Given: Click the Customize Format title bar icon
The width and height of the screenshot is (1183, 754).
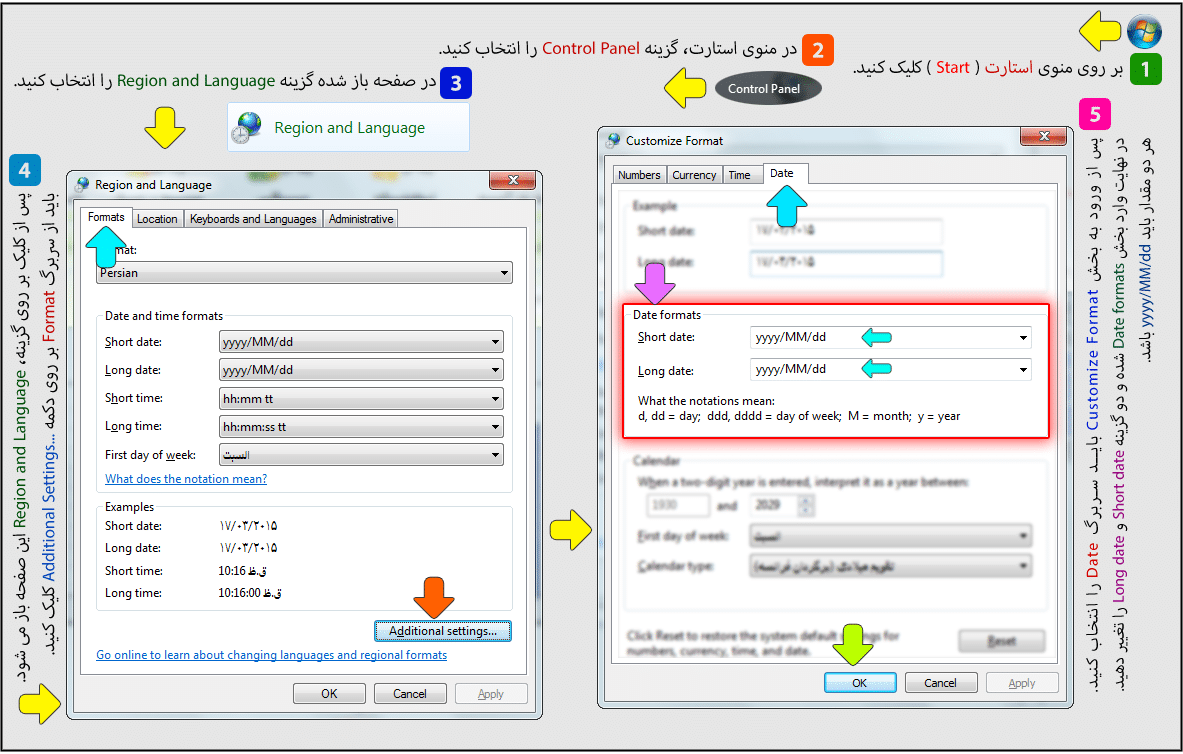Looking at the screenshot, I should click(613, 140).
